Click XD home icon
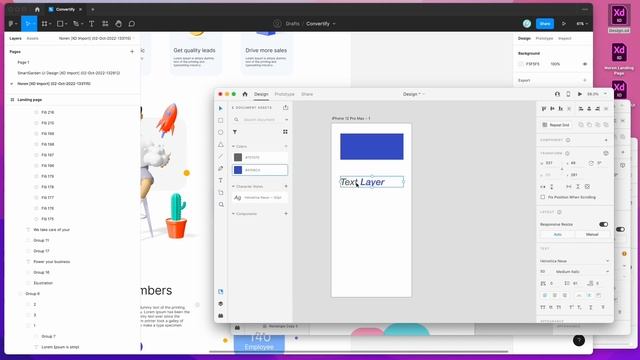The width and height of the screenshot is (640, 360). [x=245, y=94]
